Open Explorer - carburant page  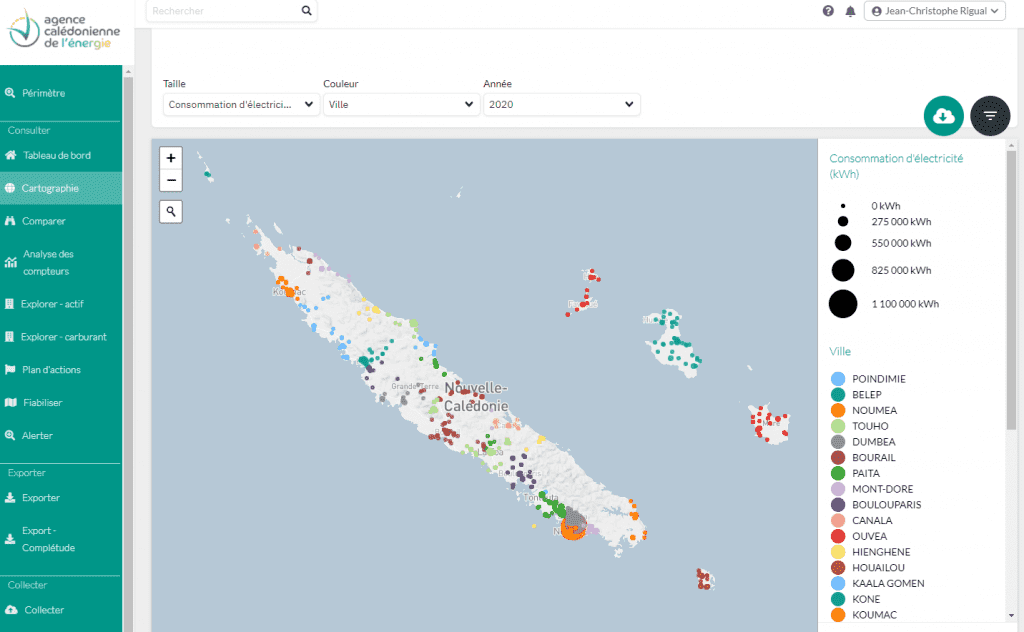pyautogui.click(x=64, y=337)
